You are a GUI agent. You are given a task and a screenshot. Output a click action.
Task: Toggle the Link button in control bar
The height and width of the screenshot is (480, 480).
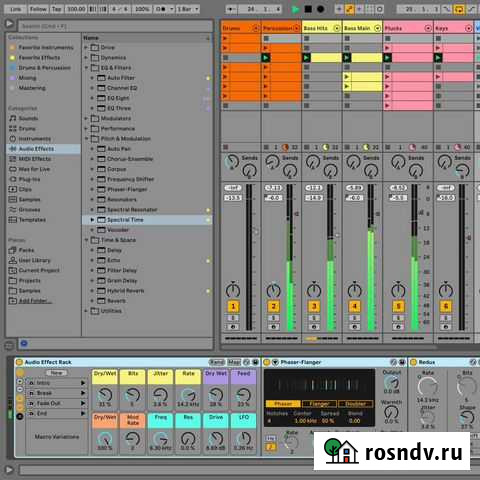pos(16,9)
